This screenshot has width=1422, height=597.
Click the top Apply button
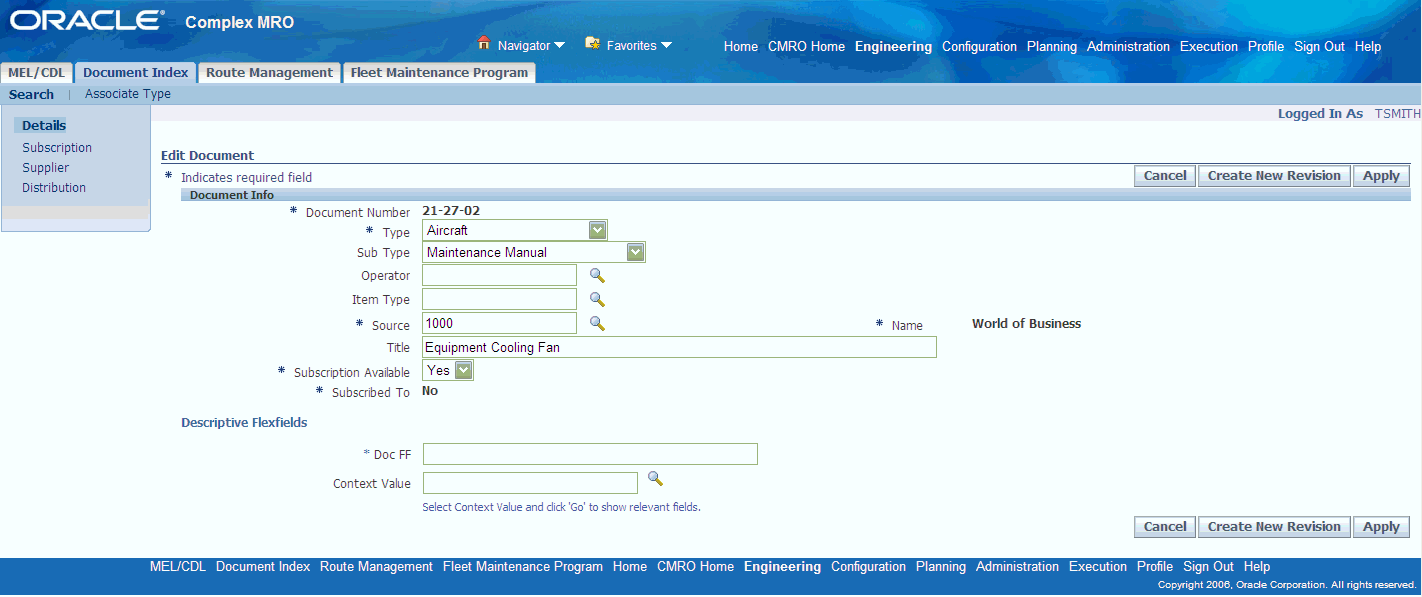[x=1381, y=176]
